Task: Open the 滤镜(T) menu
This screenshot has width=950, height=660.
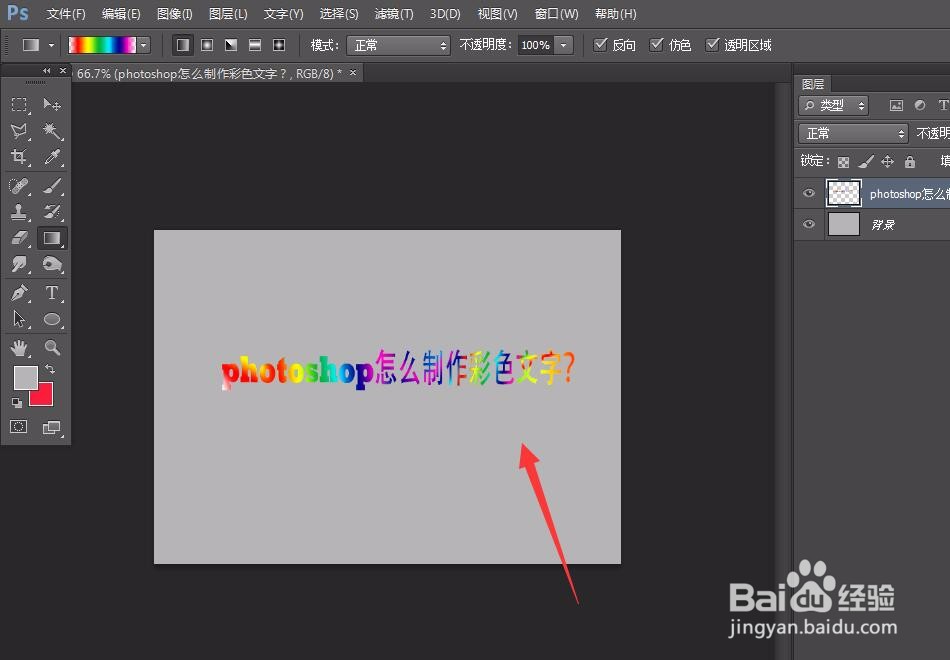Action: point(394,13)
